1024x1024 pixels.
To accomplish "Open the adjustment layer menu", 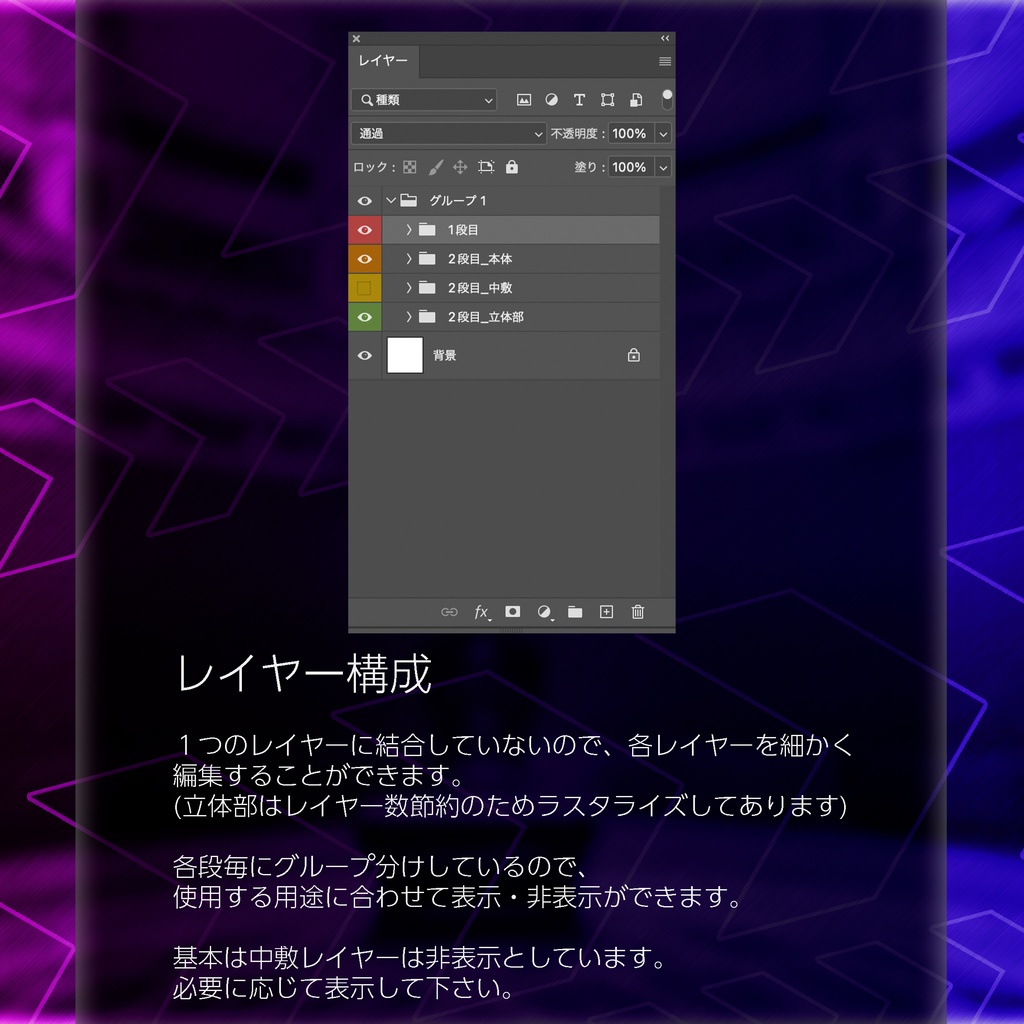I will click(x=545, y=612).
